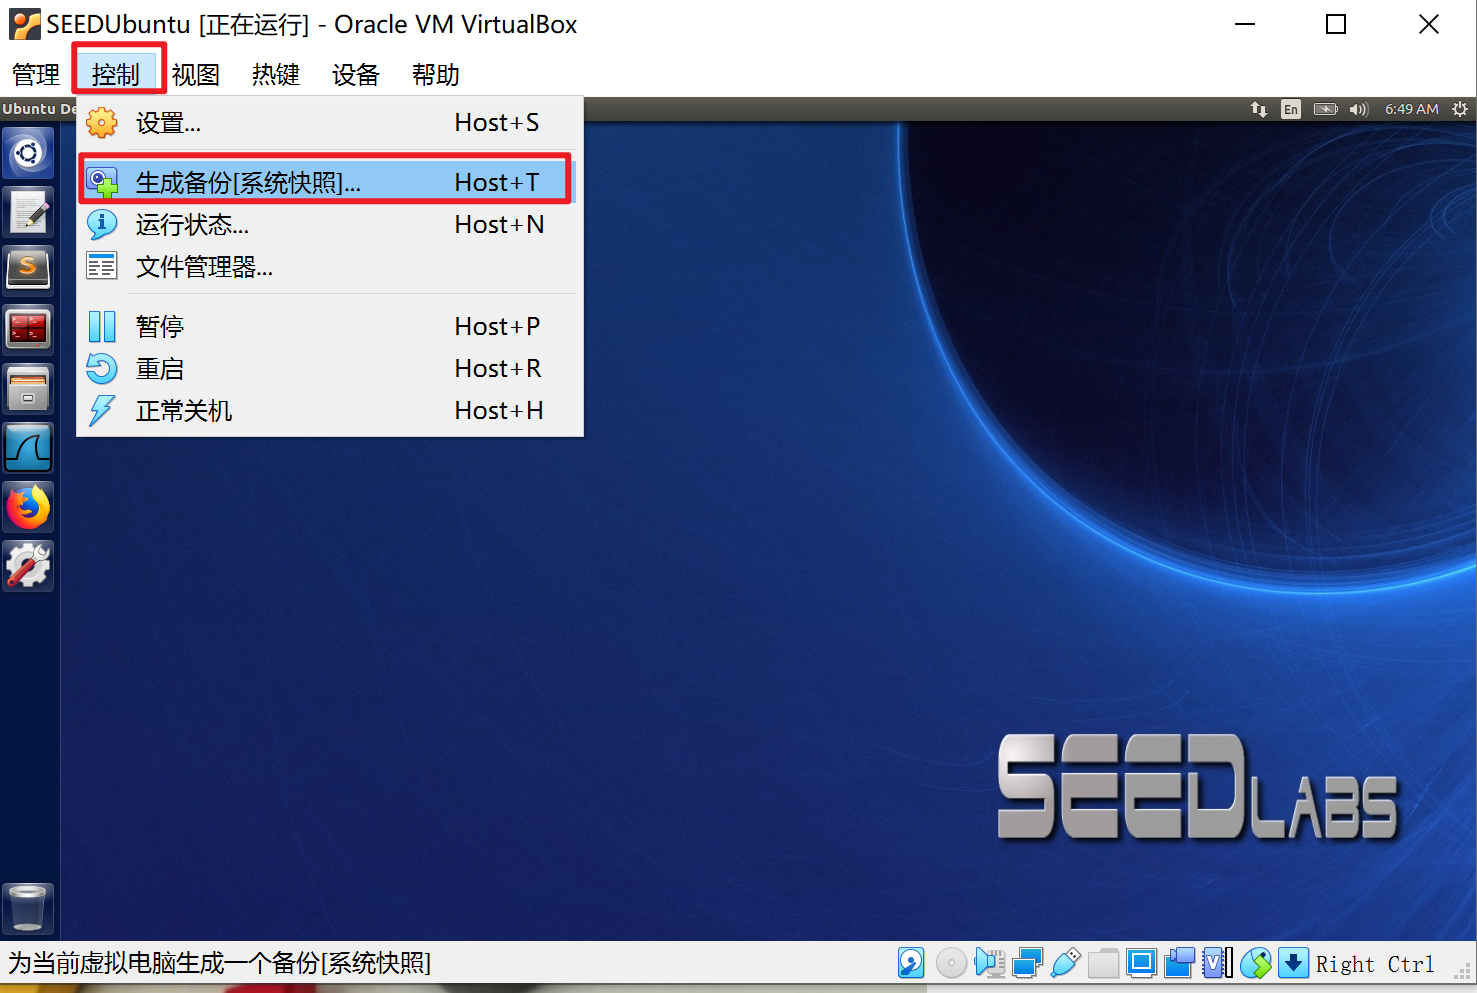Select 生成备份[系统快照]... menu entry
This screenshot has height=993, width=1477.
330,182
